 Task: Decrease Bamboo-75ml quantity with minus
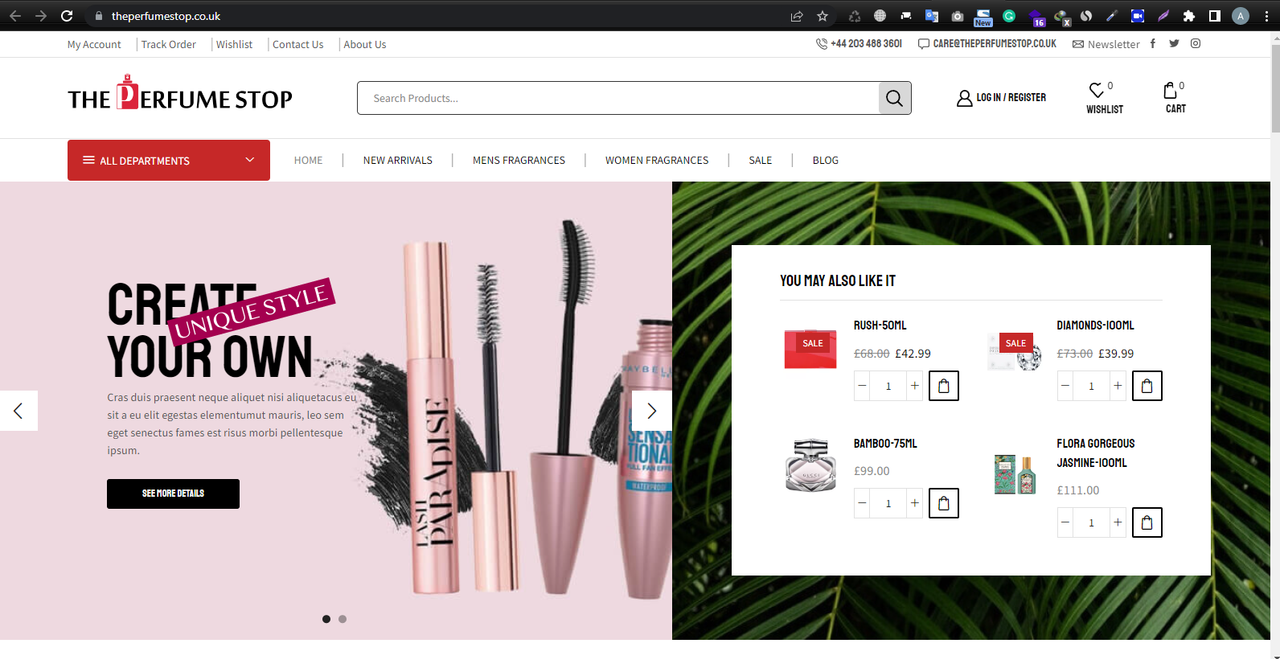[862, 503]
